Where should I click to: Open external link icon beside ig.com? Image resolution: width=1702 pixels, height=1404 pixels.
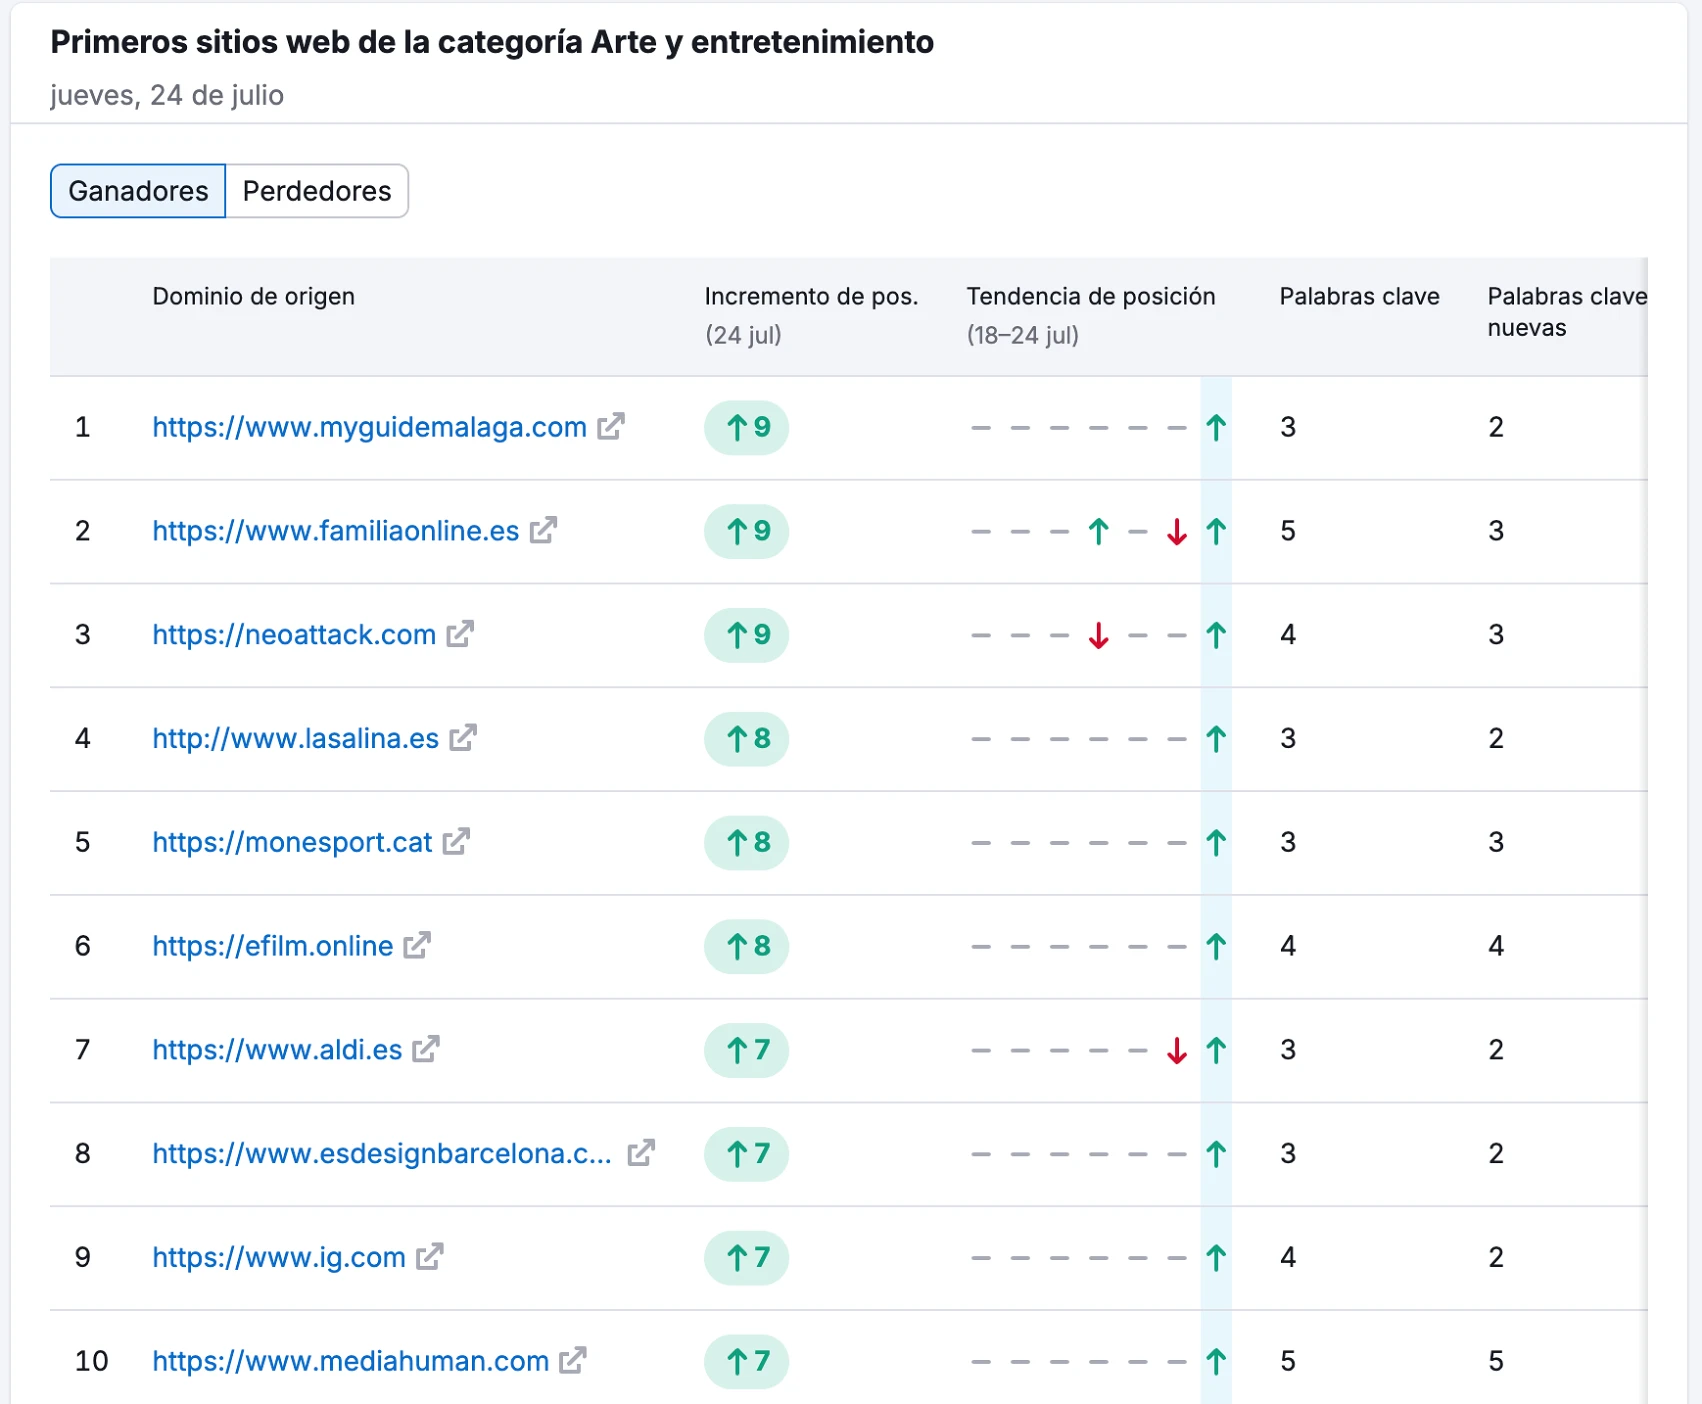click(x=430, y=1257)
